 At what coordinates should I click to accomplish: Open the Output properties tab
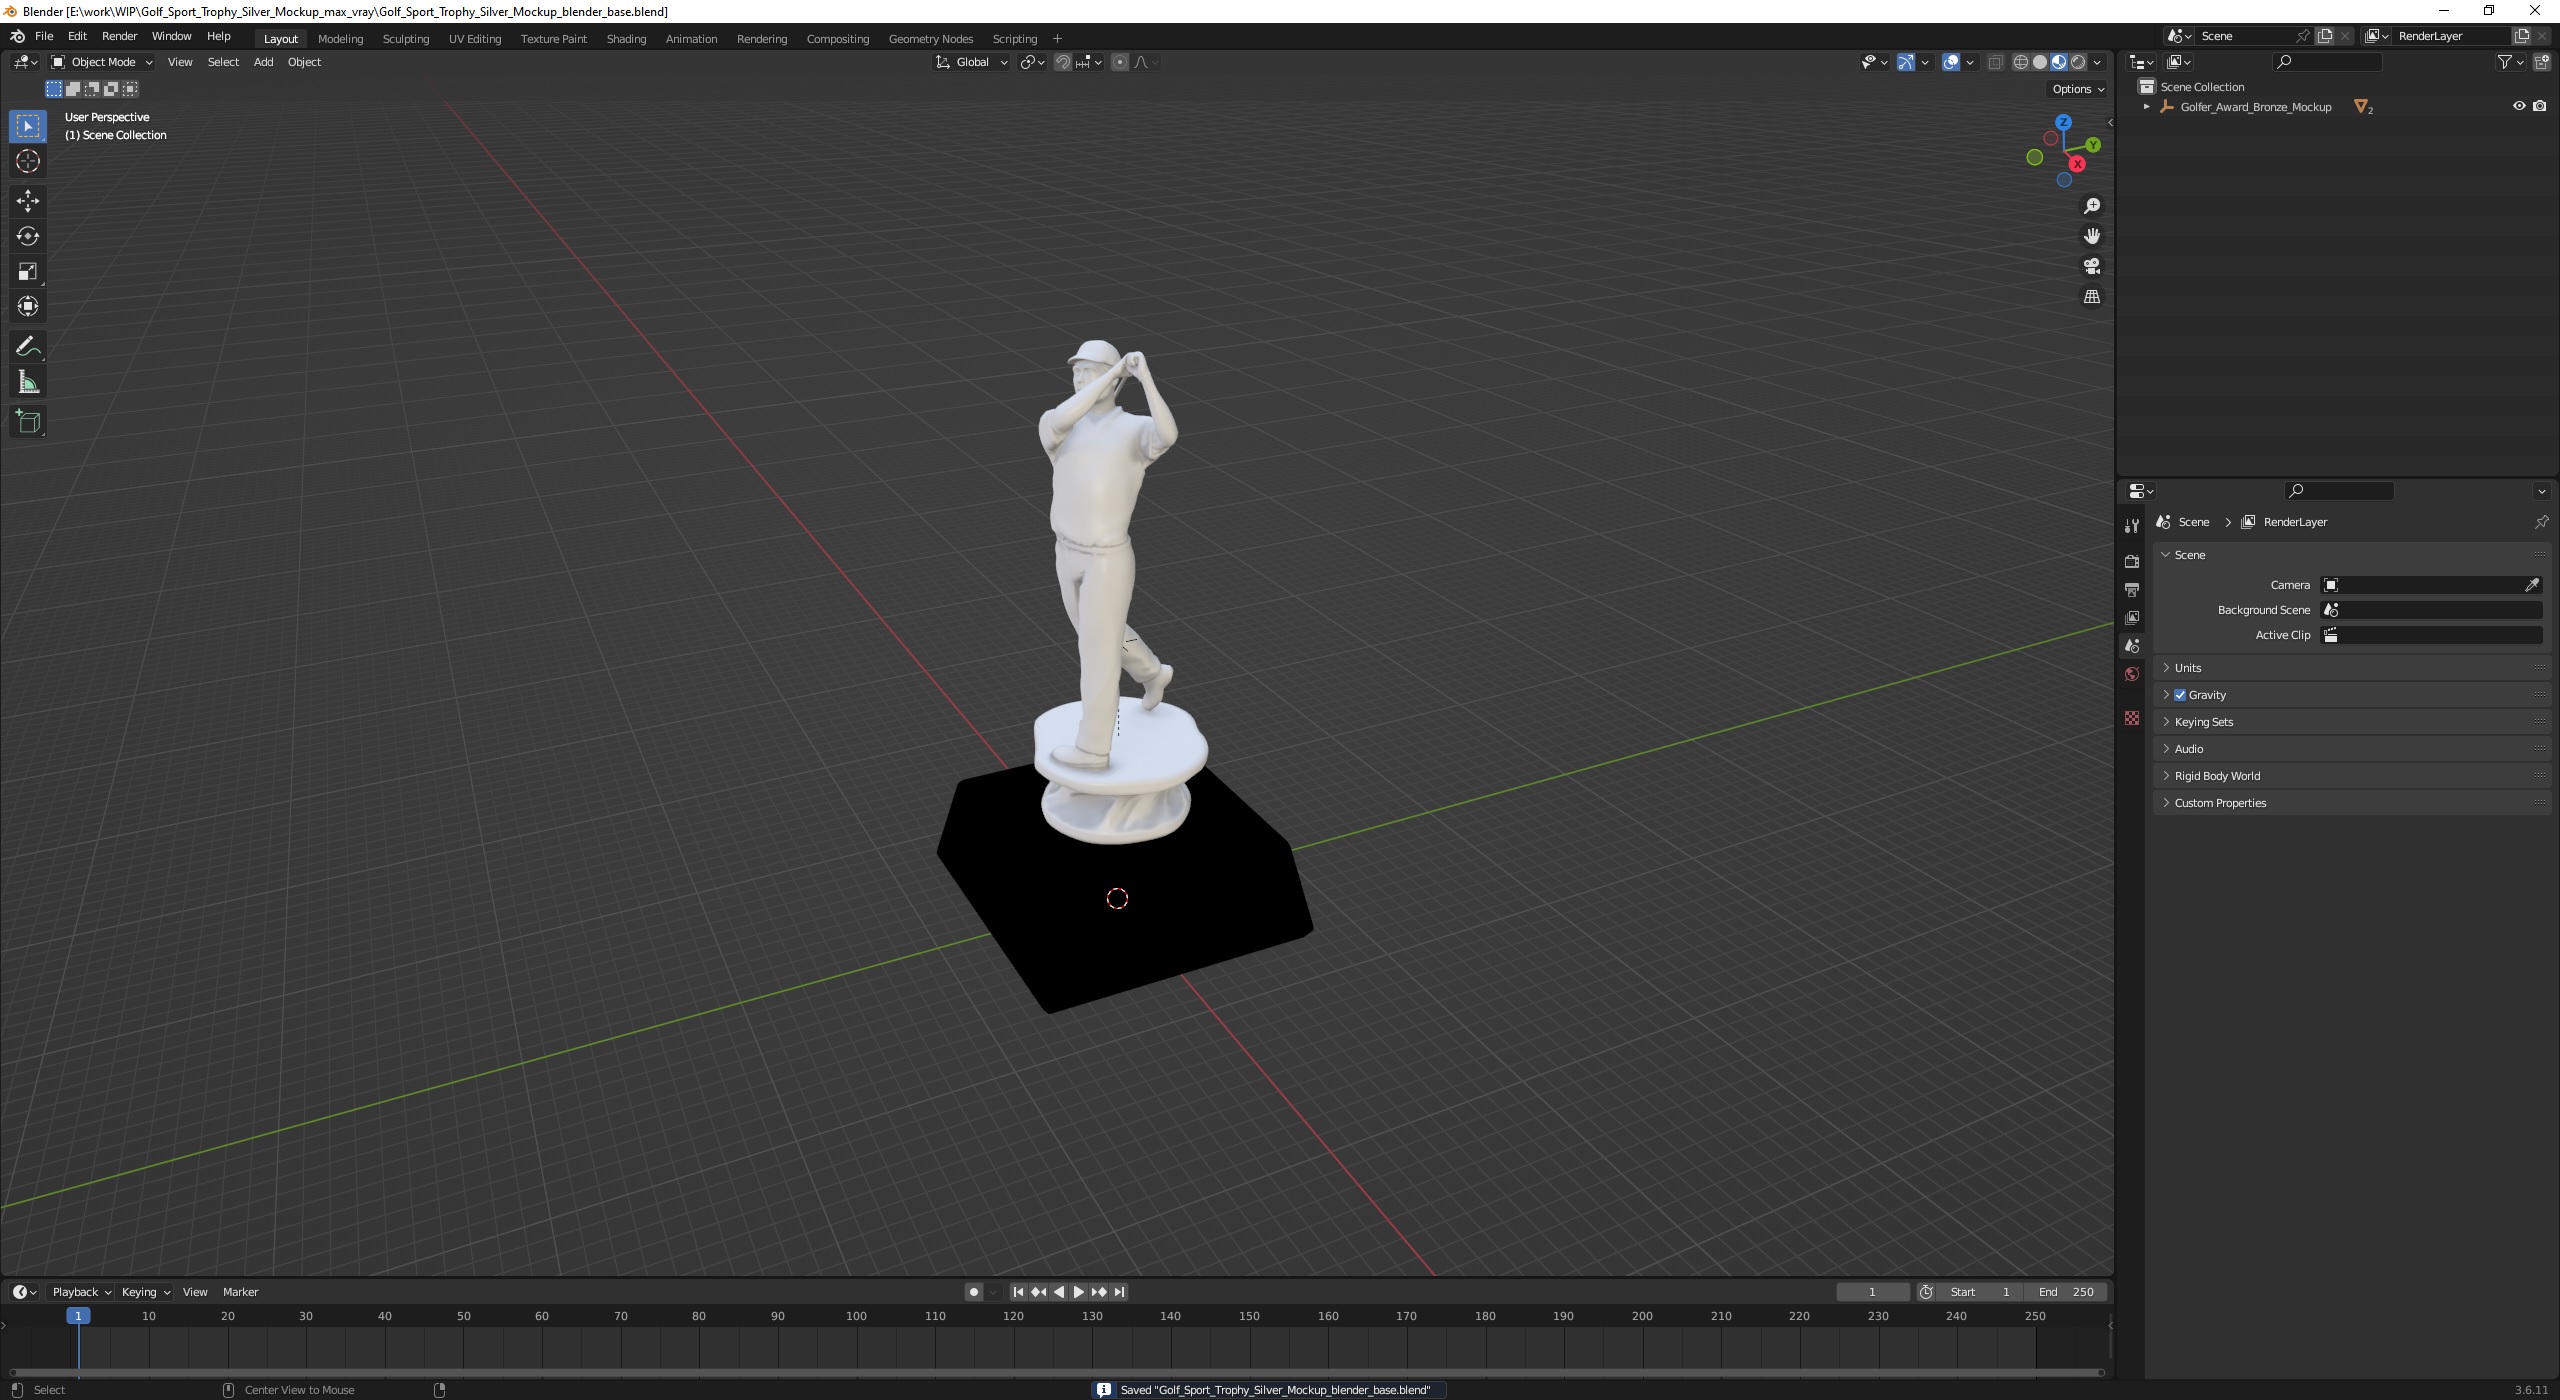tap(2131, 589)
